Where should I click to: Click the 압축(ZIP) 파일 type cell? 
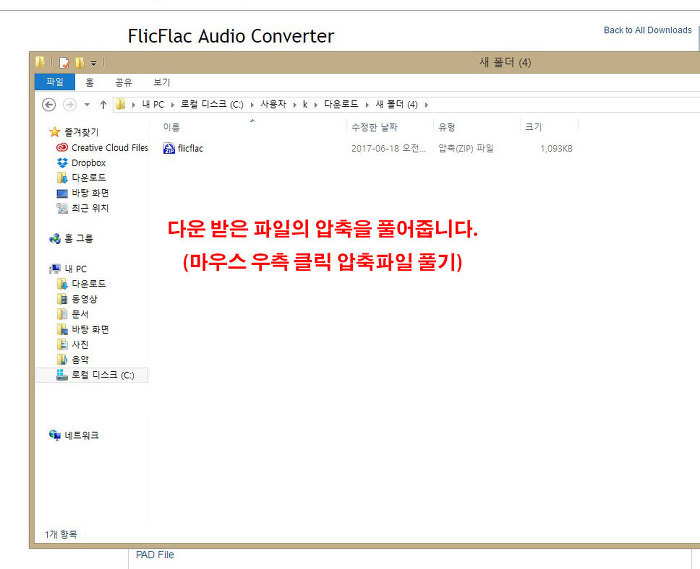(466, 149)
